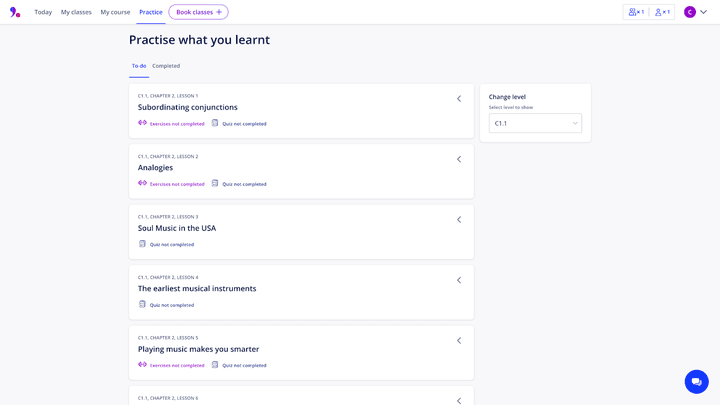Click quiz icon for Playing music lesson

point(215,365)
